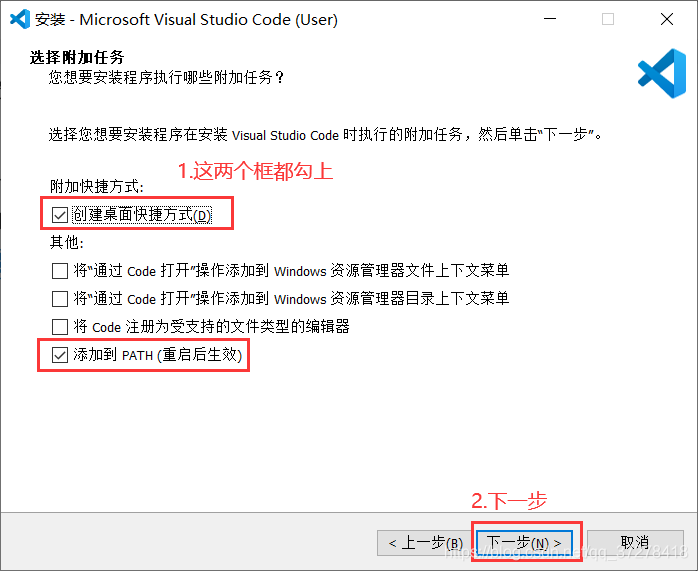The width and height of the screenshot is (698, 571).
Task: Click the 附加快捷方式: group label
Action: (97, 186)
